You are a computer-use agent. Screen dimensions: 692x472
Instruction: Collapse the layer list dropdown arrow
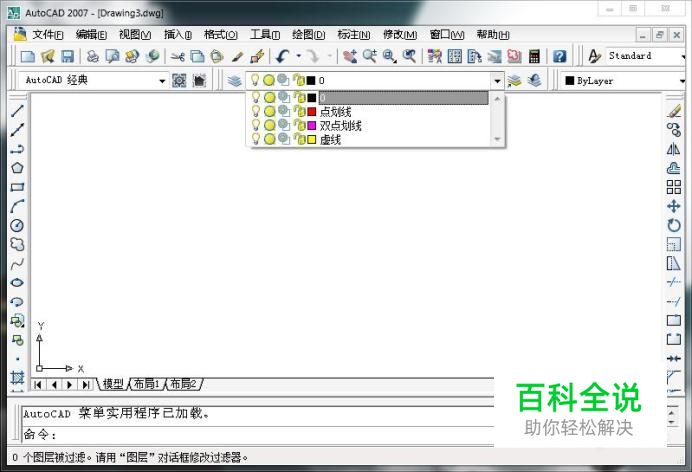coord(497,81)
